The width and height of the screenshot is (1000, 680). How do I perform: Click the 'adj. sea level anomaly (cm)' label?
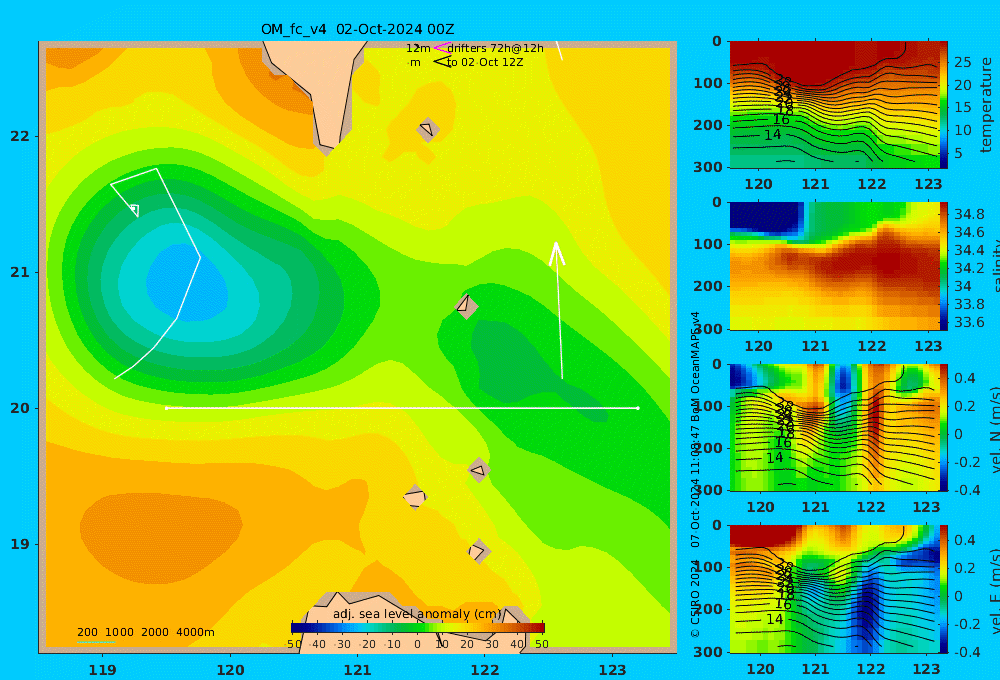pyautogui.click(x=417, y=614)
